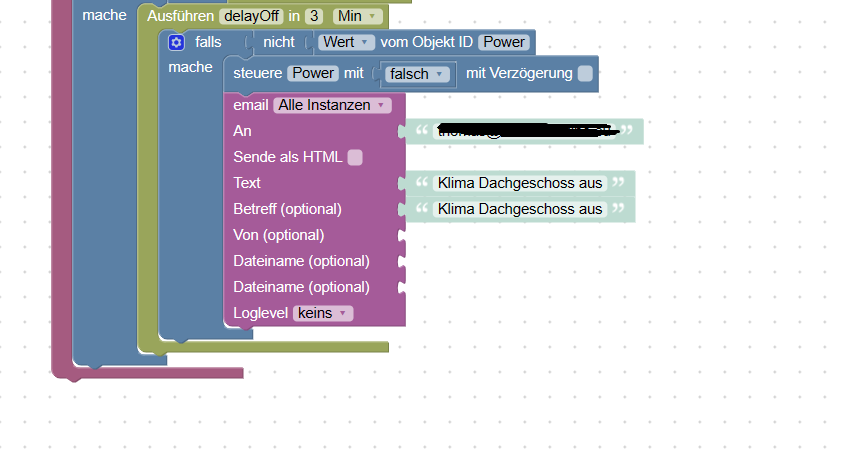Expand the Wert dropdown

(346, 42)
